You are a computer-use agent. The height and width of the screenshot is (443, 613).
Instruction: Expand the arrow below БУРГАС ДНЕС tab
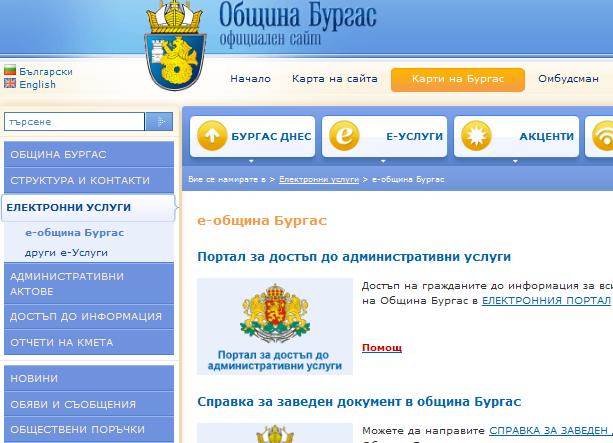(251, 161)
